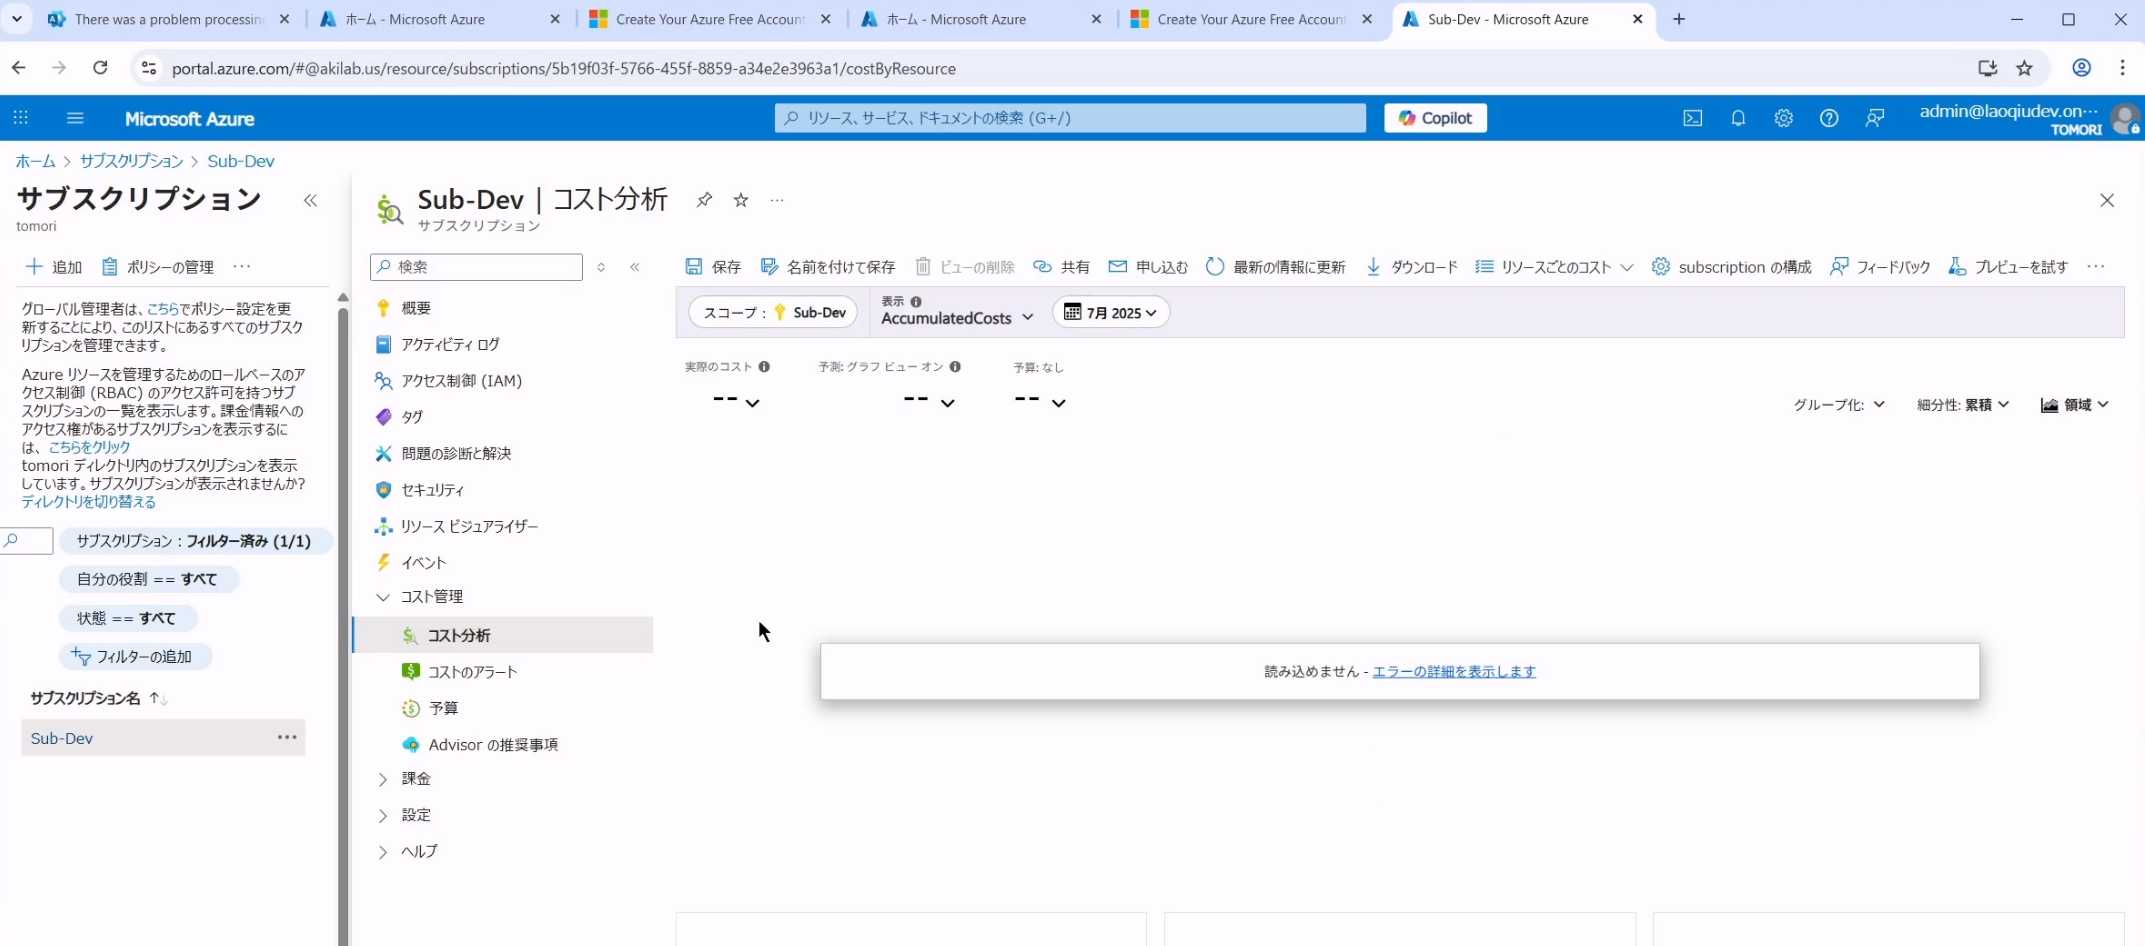Pin the Sub-Dev cost analysis page

704,200
